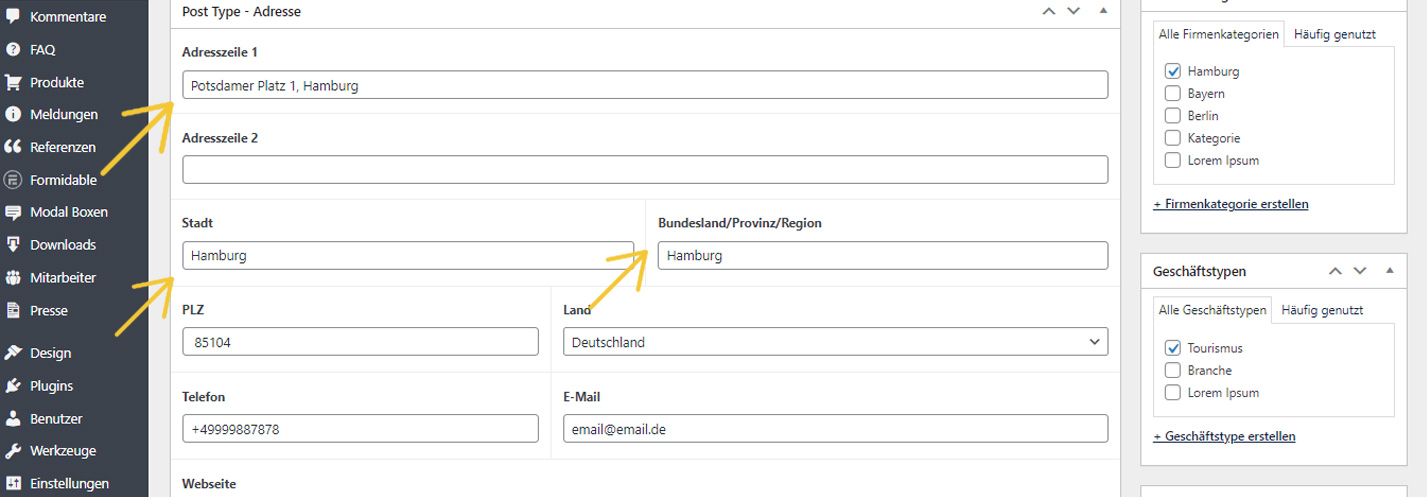
Task: Uncheck the Hamburg category checkbox
Action: [1173, 72]
